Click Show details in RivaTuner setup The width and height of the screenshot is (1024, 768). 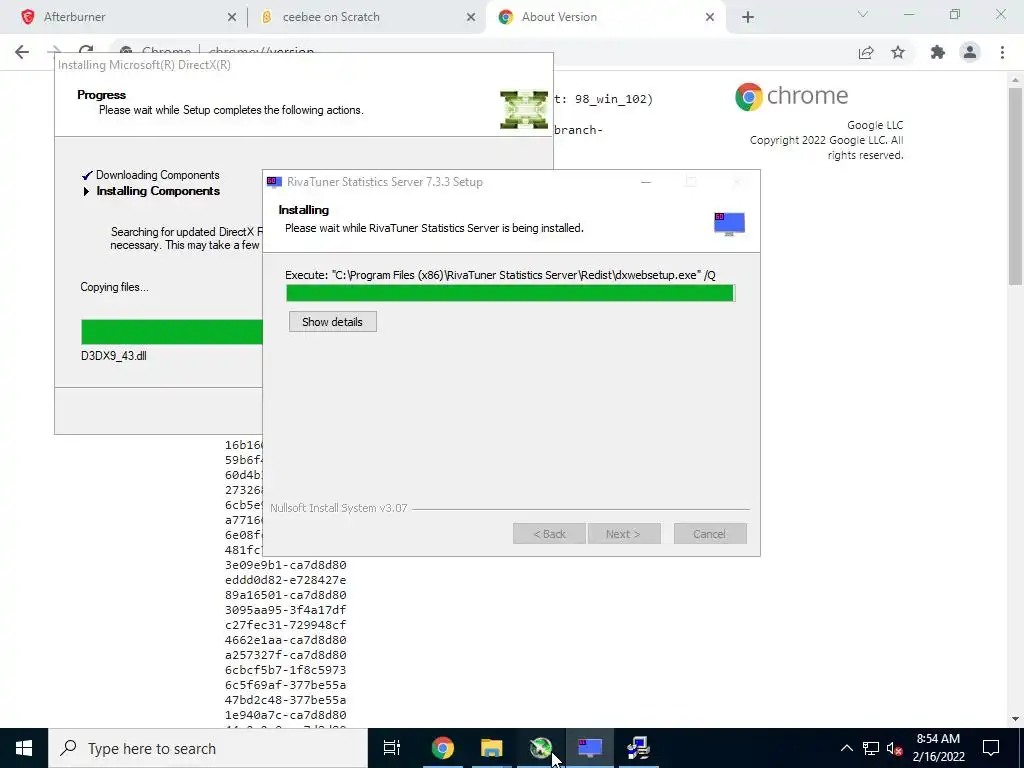(332, 322)
